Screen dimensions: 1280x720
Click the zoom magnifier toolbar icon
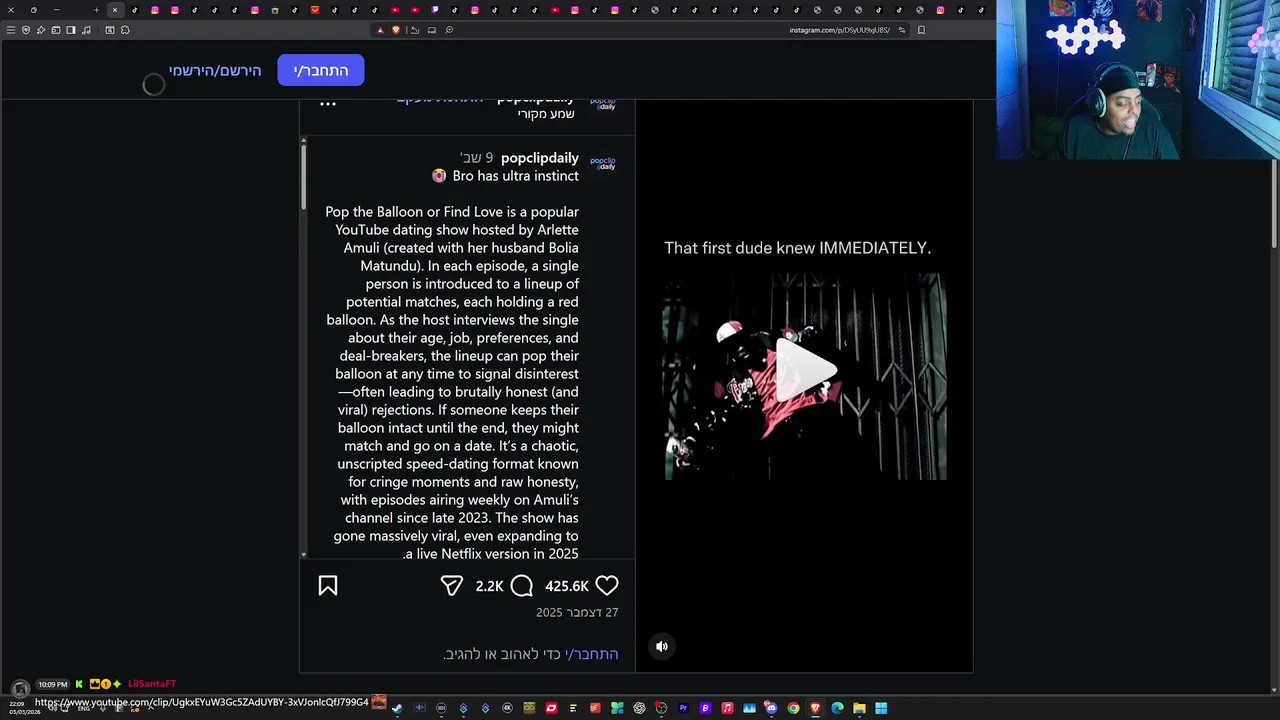pos(449,30)
